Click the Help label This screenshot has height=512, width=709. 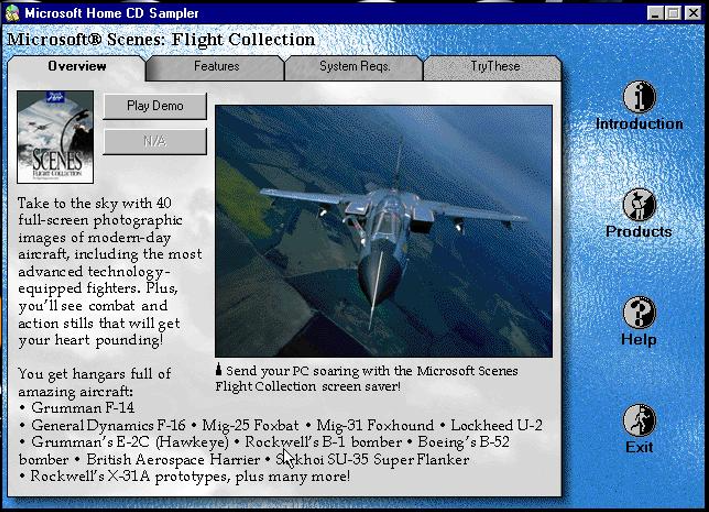tap(639, 339)
